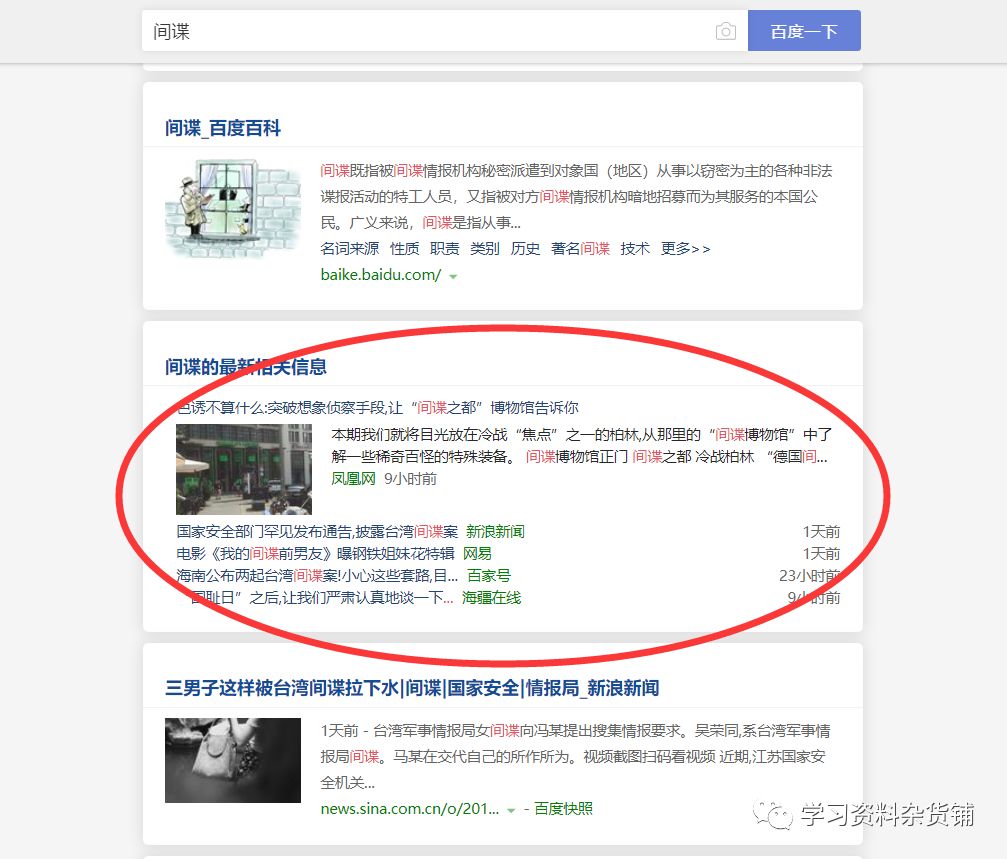
Task: Select 台湾军事情报局女间谍 snippet text
Action: 575,756
